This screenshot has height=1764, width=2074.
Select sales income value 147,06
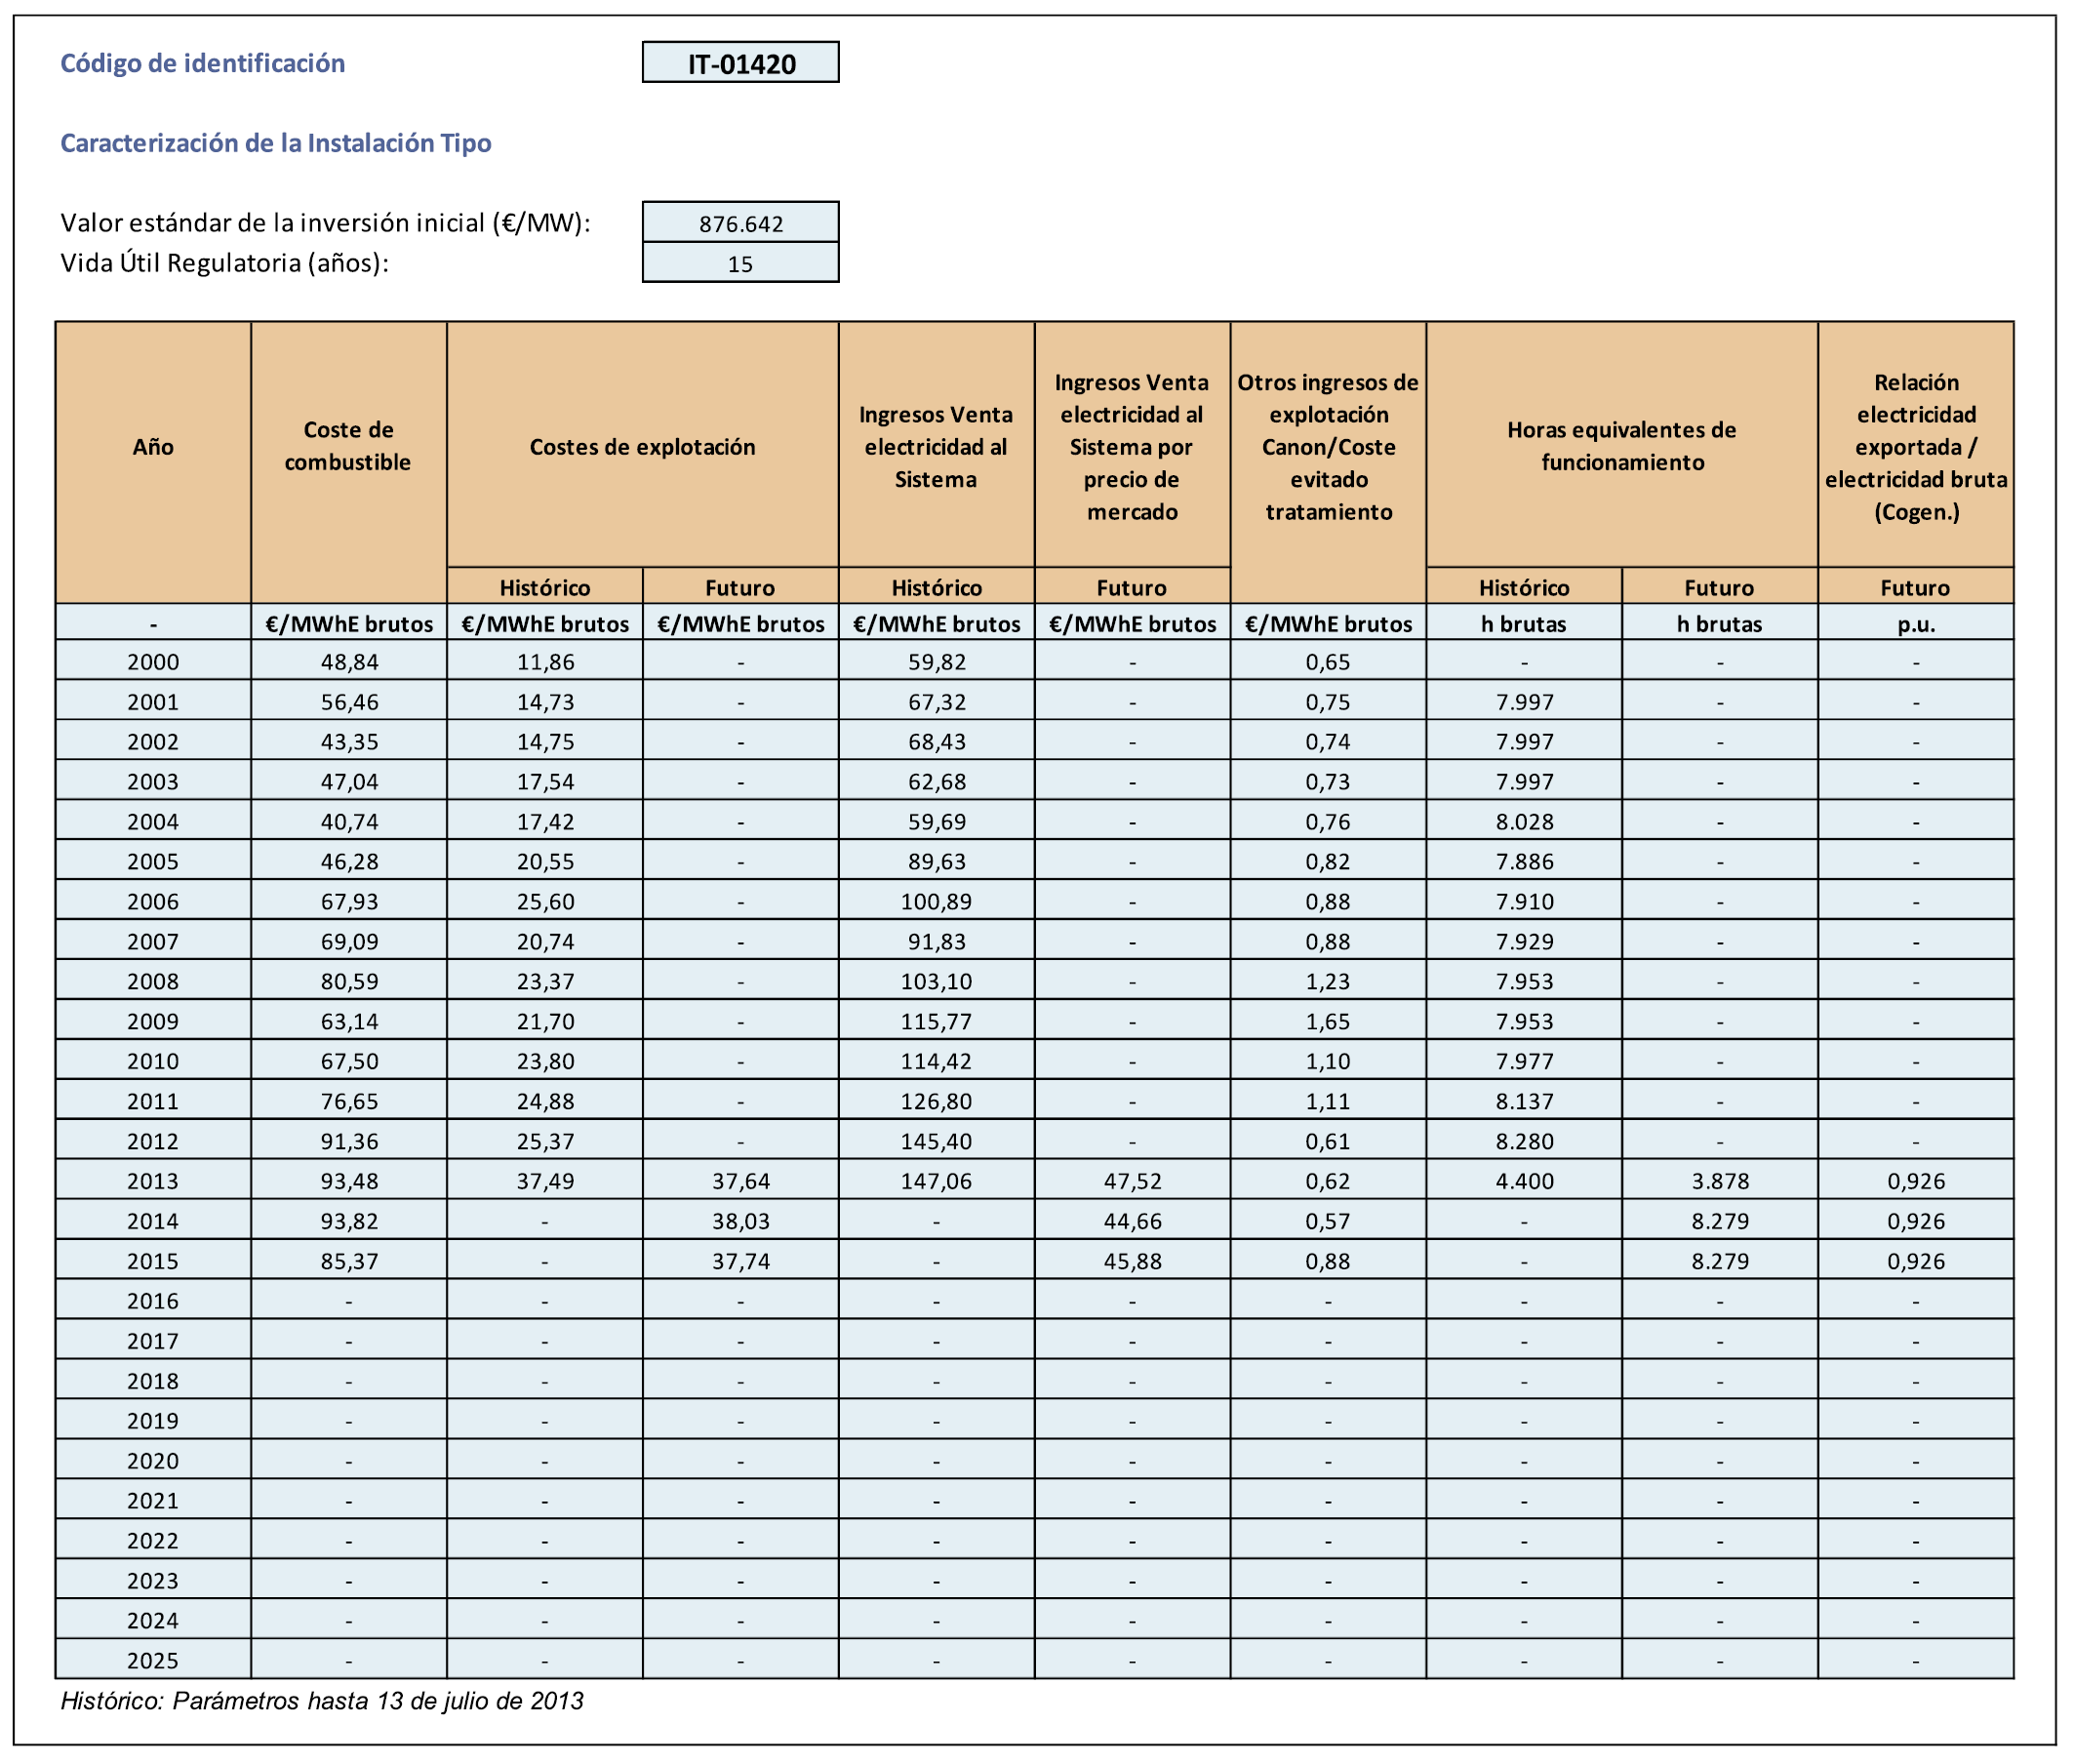(936, 1181)
